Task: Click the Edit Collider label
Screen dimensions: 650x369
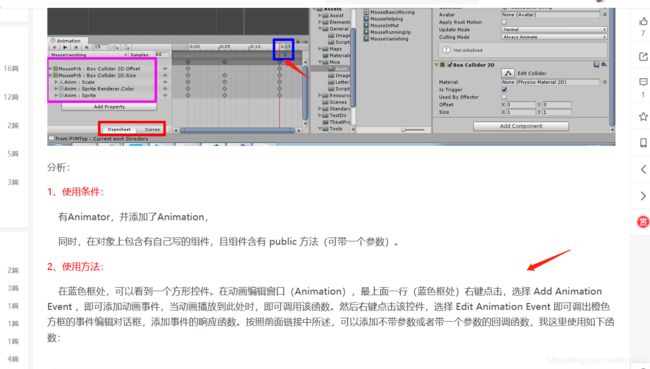Action: (532, 73)
